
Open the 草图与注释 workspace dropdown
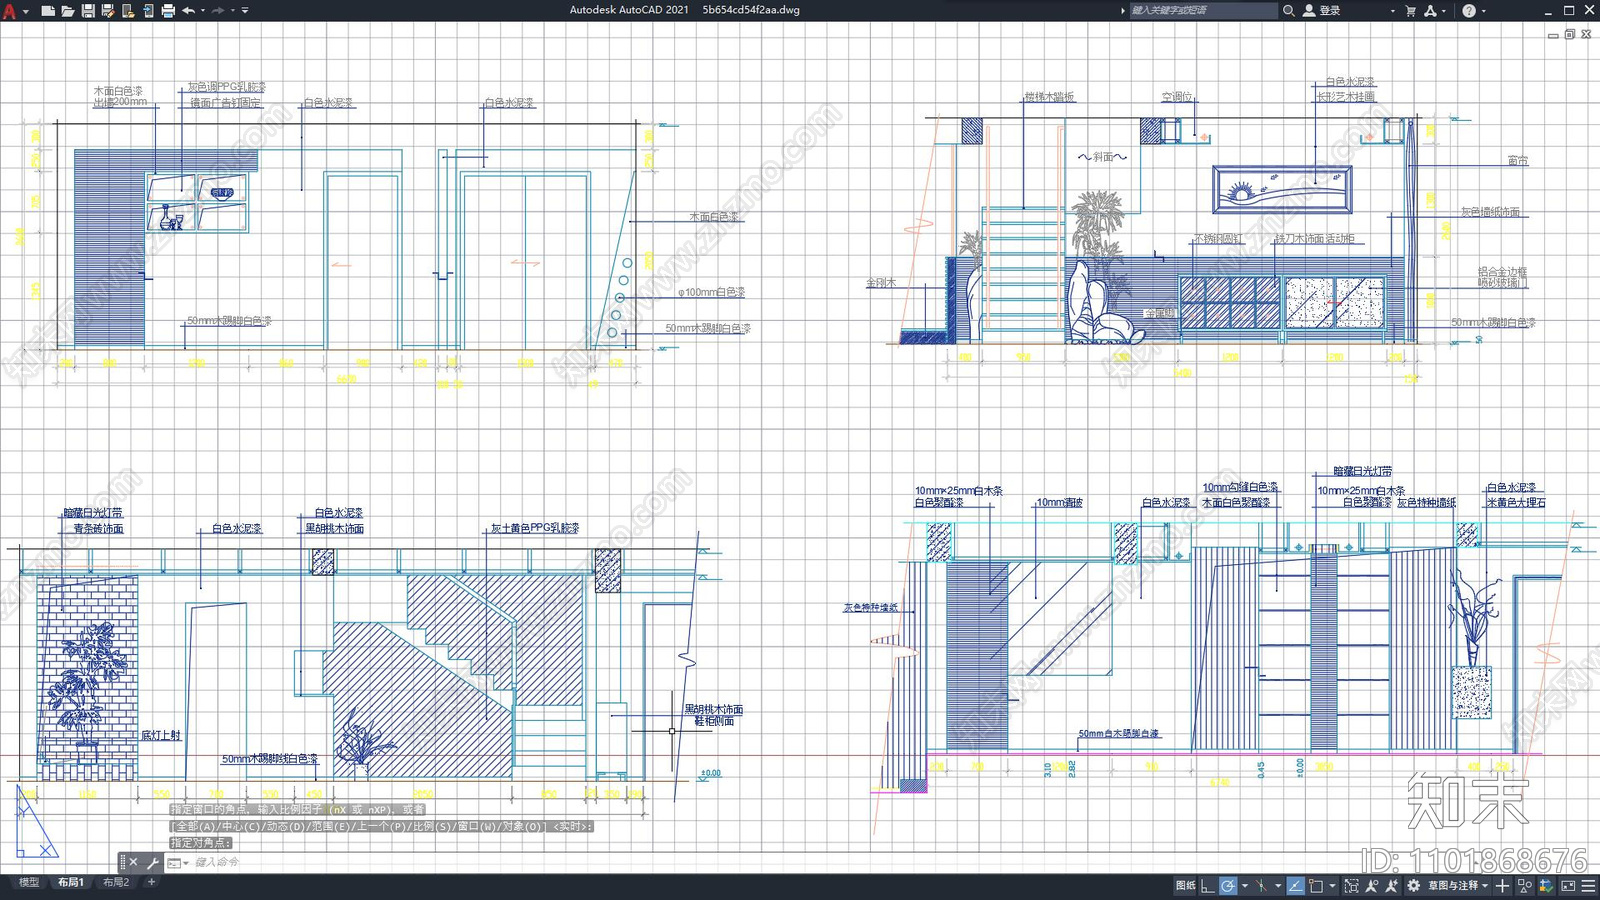(x=1458, y=886)
